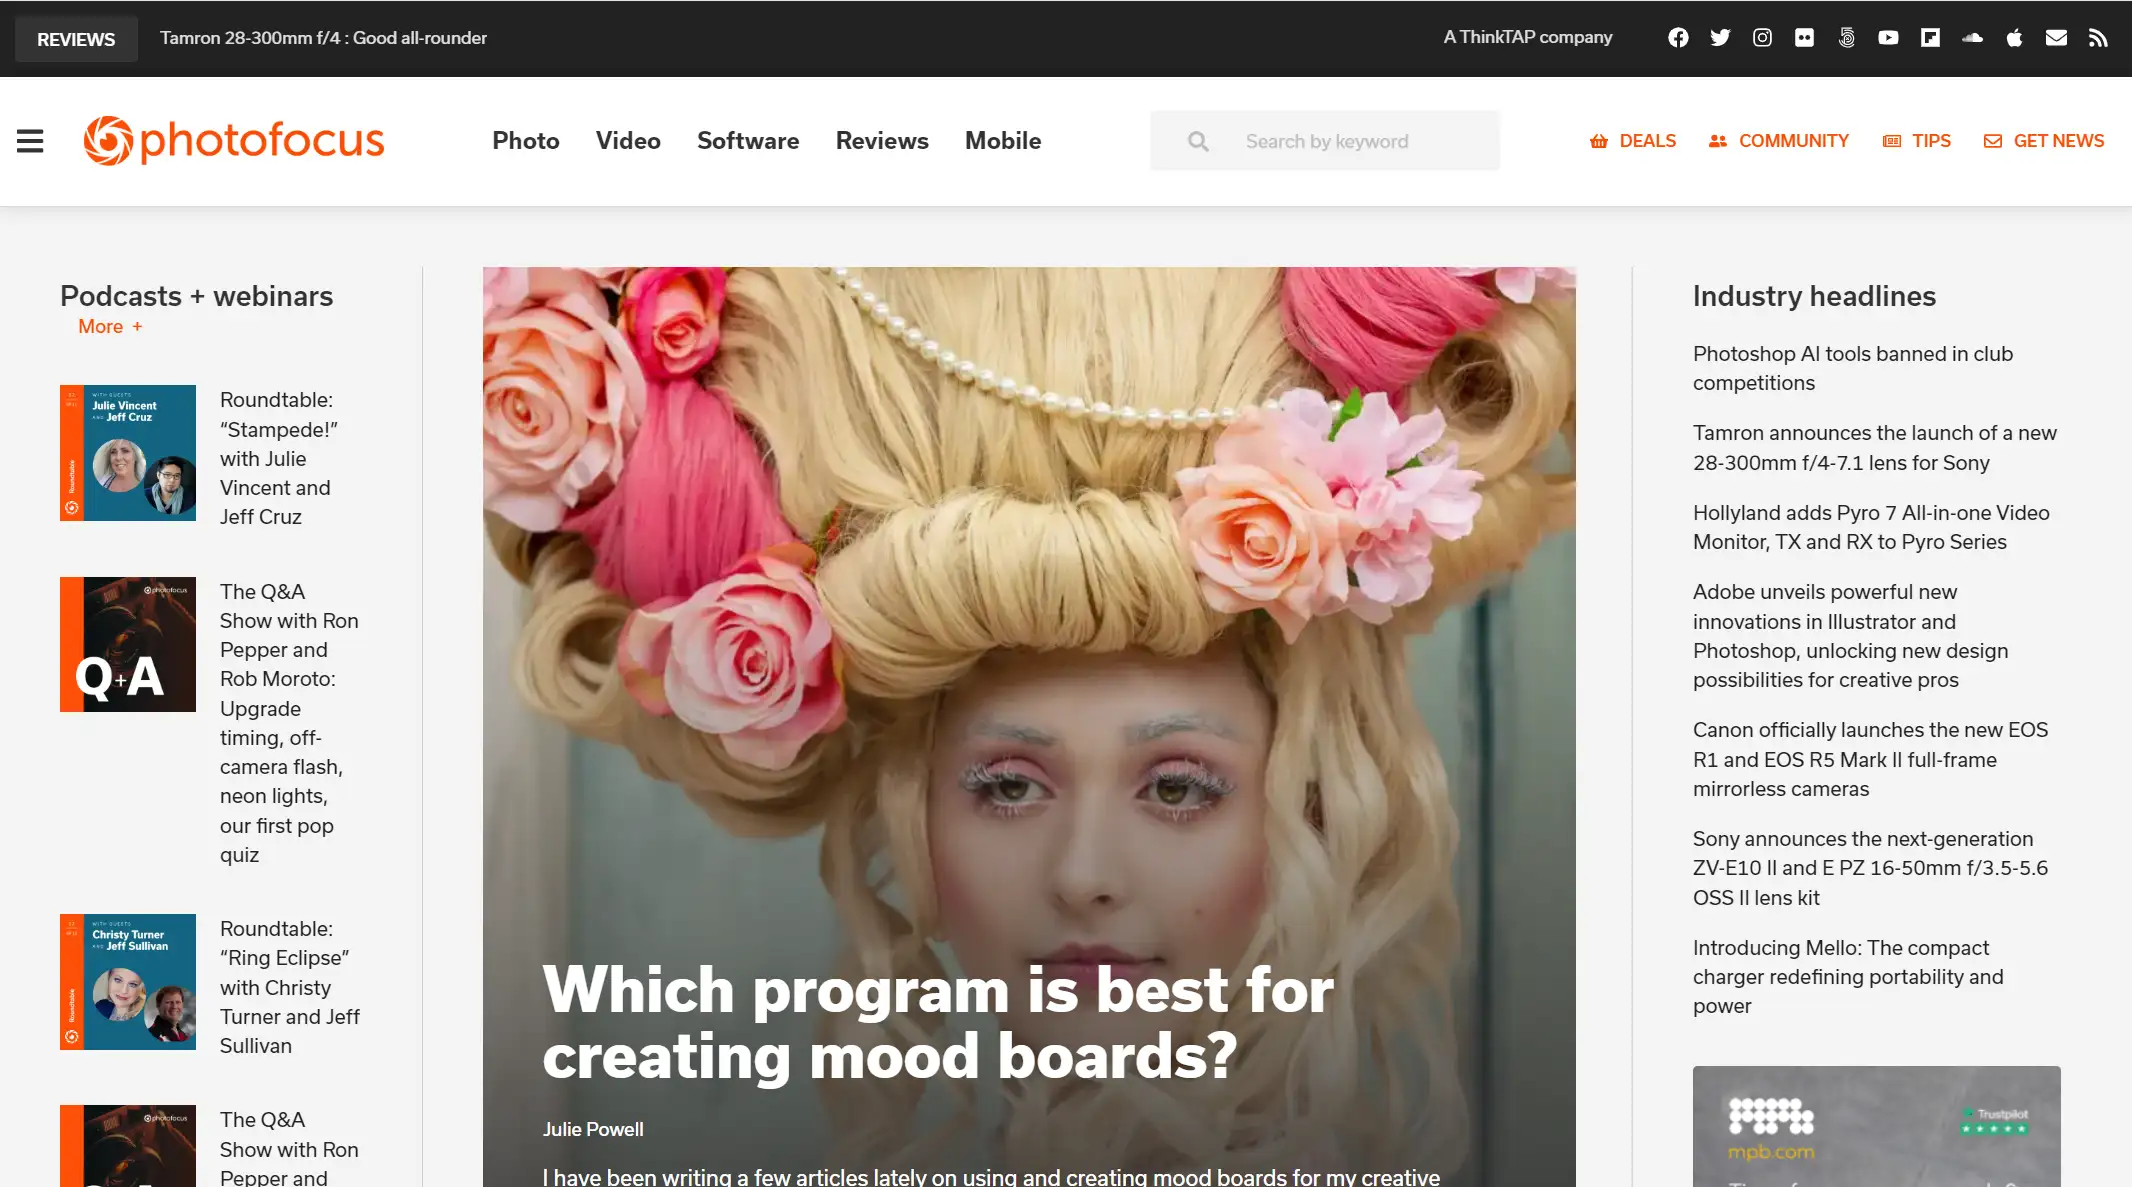Open Canon EOS R1 and R5 Mark II headline
Image resolution: width=2132 pixels, height=1187 pixels.
[x=1870, y=759]
